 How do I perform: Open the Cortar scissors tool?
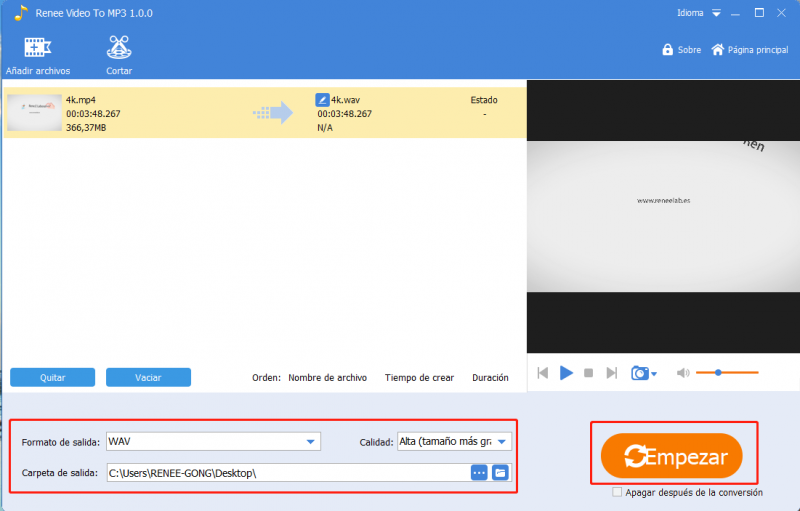[119, 47]
